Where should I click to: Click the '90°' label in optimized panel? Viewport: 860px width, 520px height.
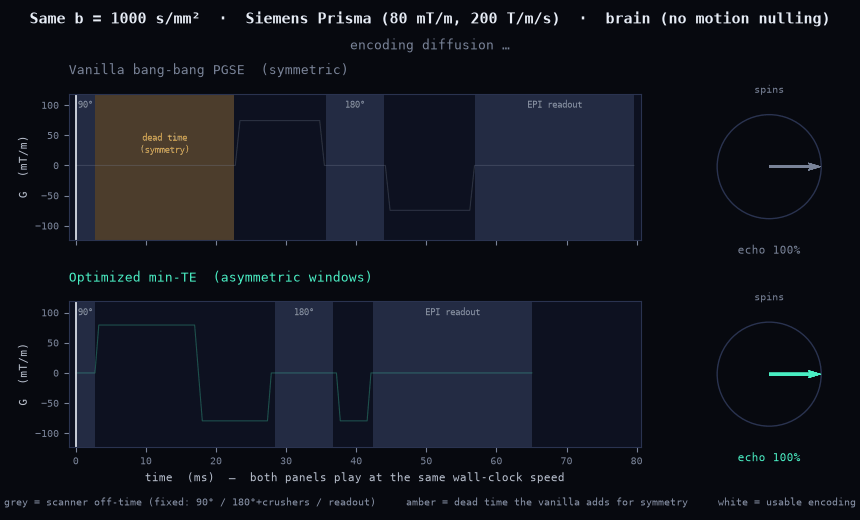[85, 312]
